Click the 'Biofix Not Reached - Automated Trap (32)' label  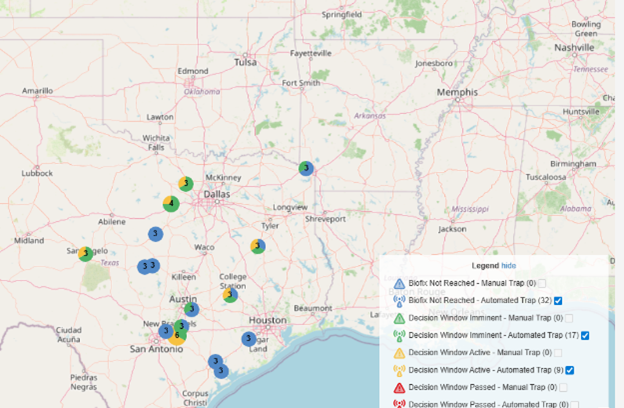[x=480, y=301]
